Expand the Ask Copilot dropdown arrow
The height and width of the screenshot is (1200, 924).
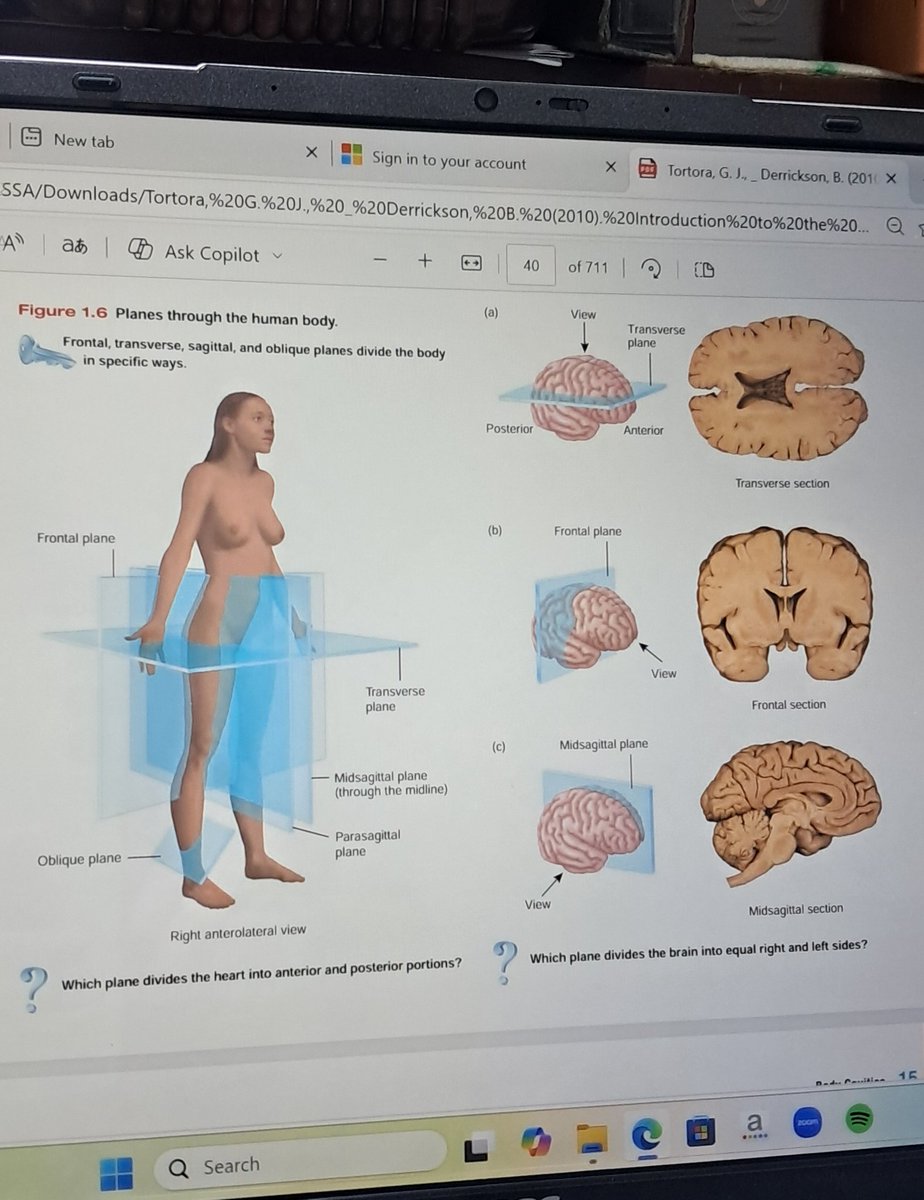(278, 255)
